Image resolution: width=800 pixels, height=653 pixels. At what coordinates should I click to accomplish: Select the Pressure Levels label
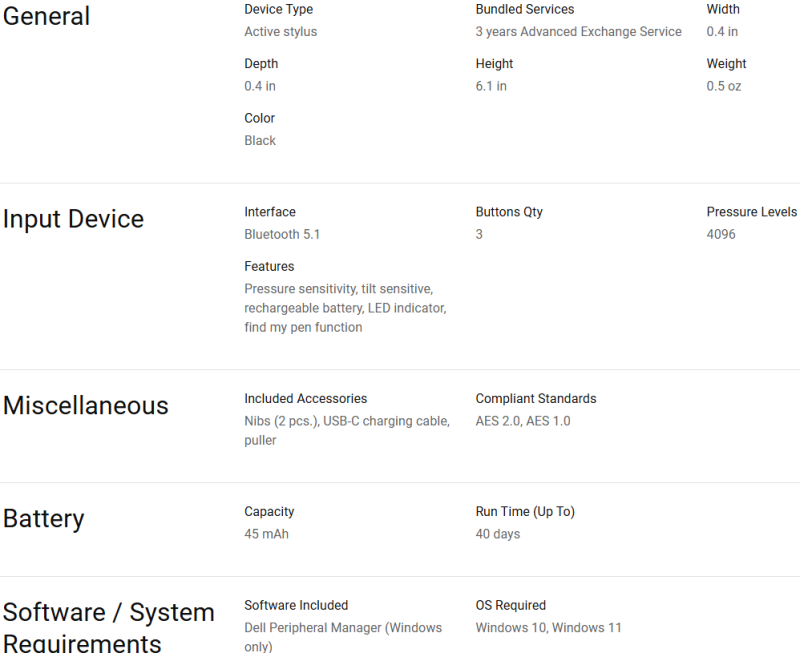[752, 212]
